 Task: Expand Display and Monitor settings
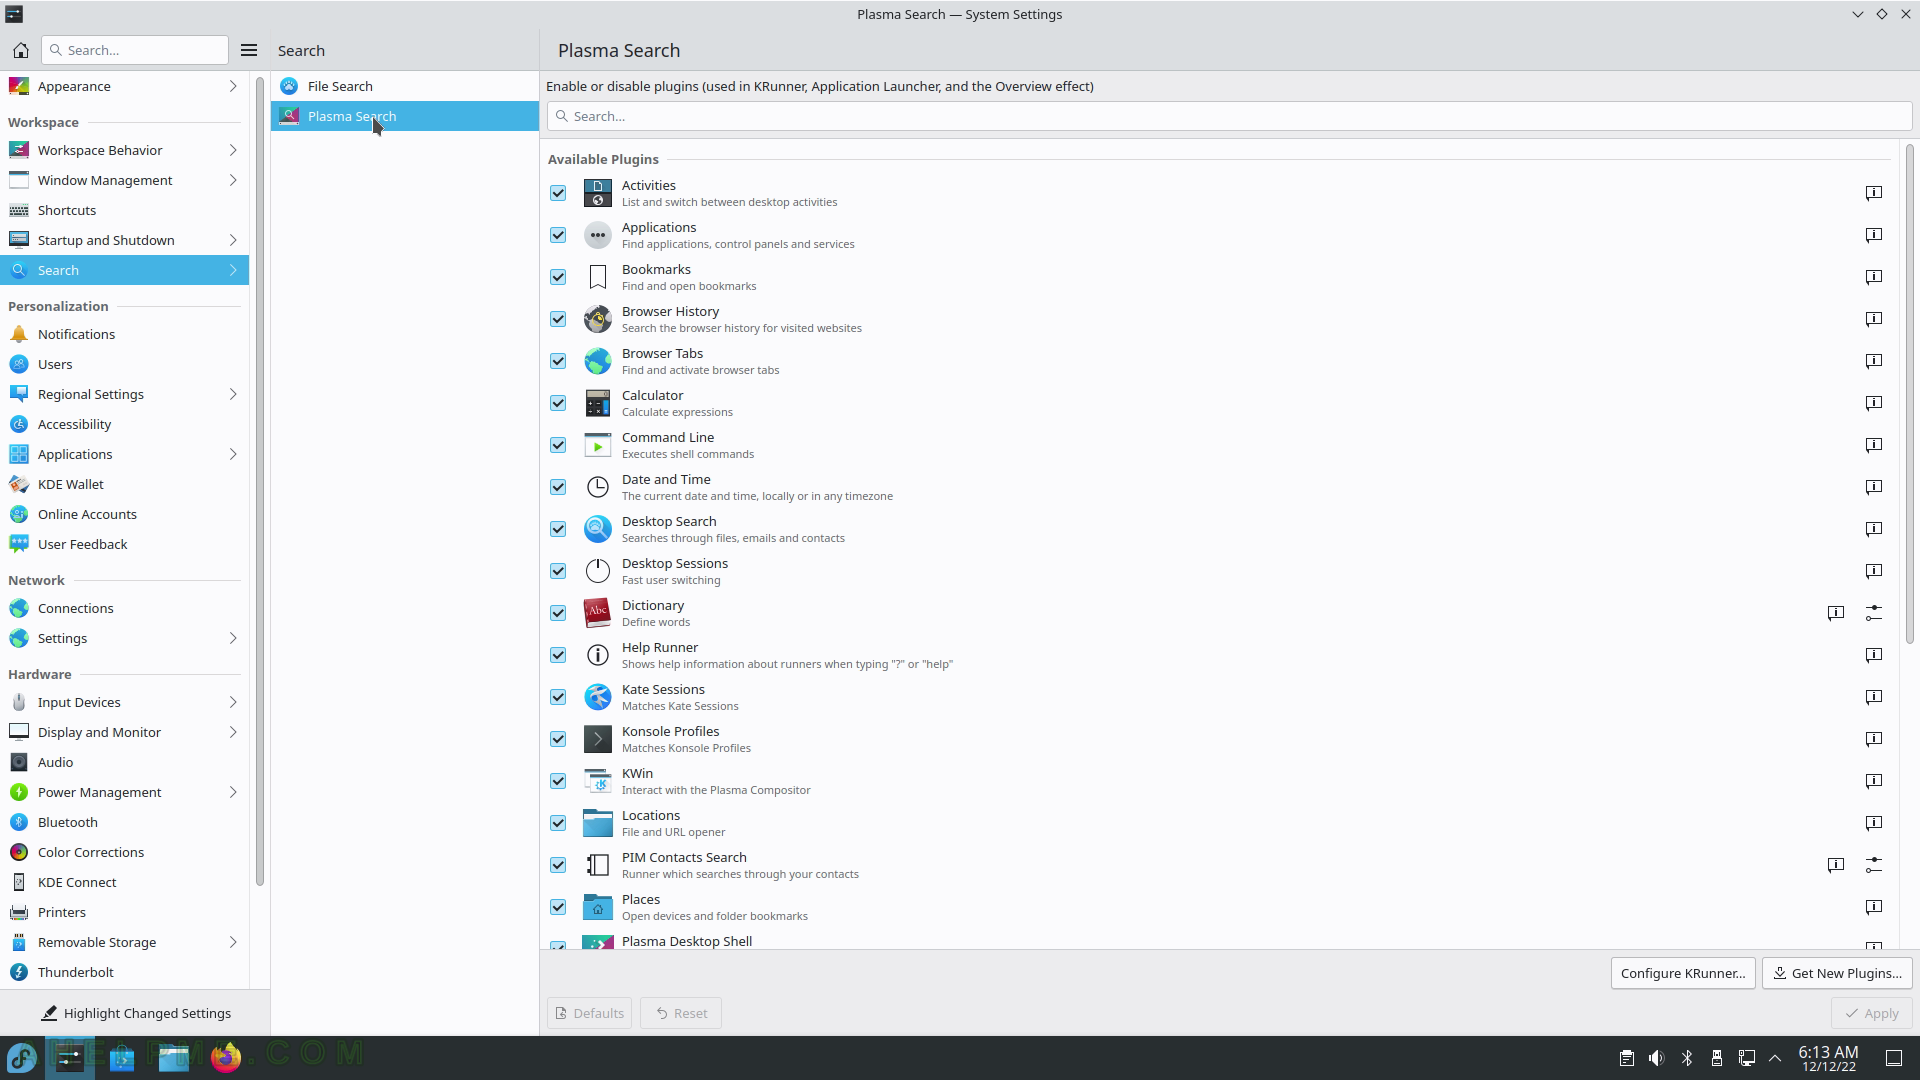(124, 732)
